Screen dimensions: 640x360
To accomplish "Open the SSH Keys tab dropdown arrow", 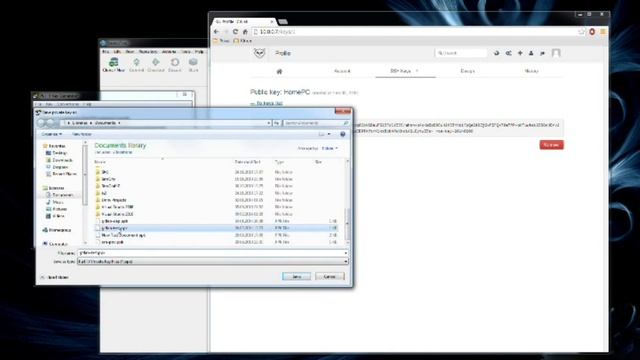I will (417, 71).
